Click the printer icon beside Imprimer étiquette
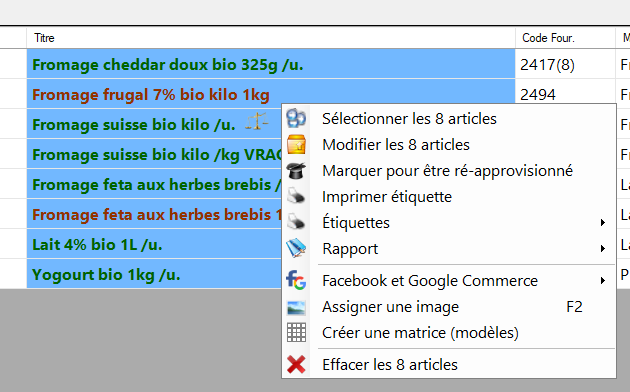The width and height of the screenshot is (630, 392). pyautogui.click(x=297, y=196)
